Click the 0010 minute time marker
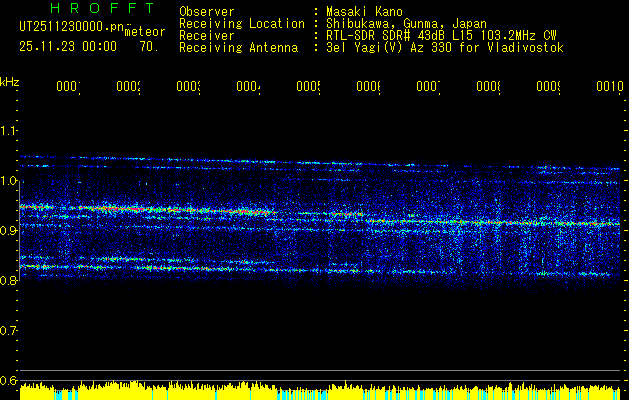 (610, 86)
